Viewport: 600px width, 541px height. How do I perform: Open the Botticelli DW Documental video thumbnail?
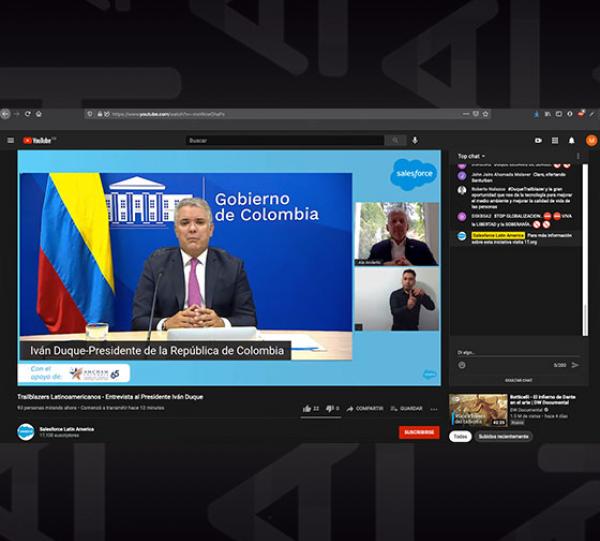(478, 408)
